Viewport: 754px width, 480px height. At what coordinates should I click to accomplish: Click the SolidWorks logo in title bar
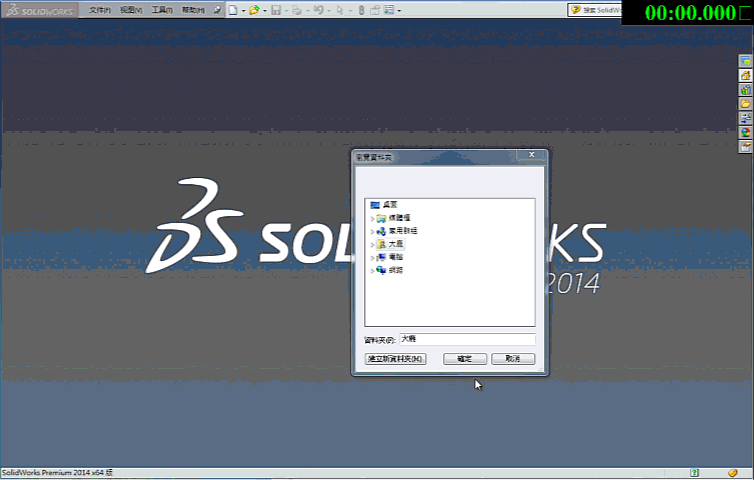coord(39,10)
